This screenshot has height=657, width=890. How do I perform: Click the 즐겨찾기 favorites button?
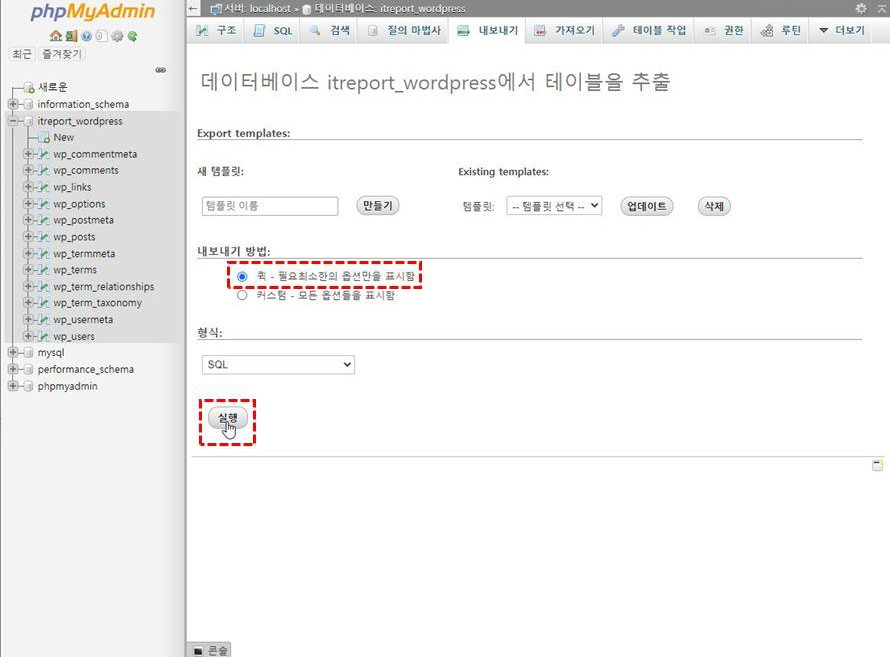[62, 54]
